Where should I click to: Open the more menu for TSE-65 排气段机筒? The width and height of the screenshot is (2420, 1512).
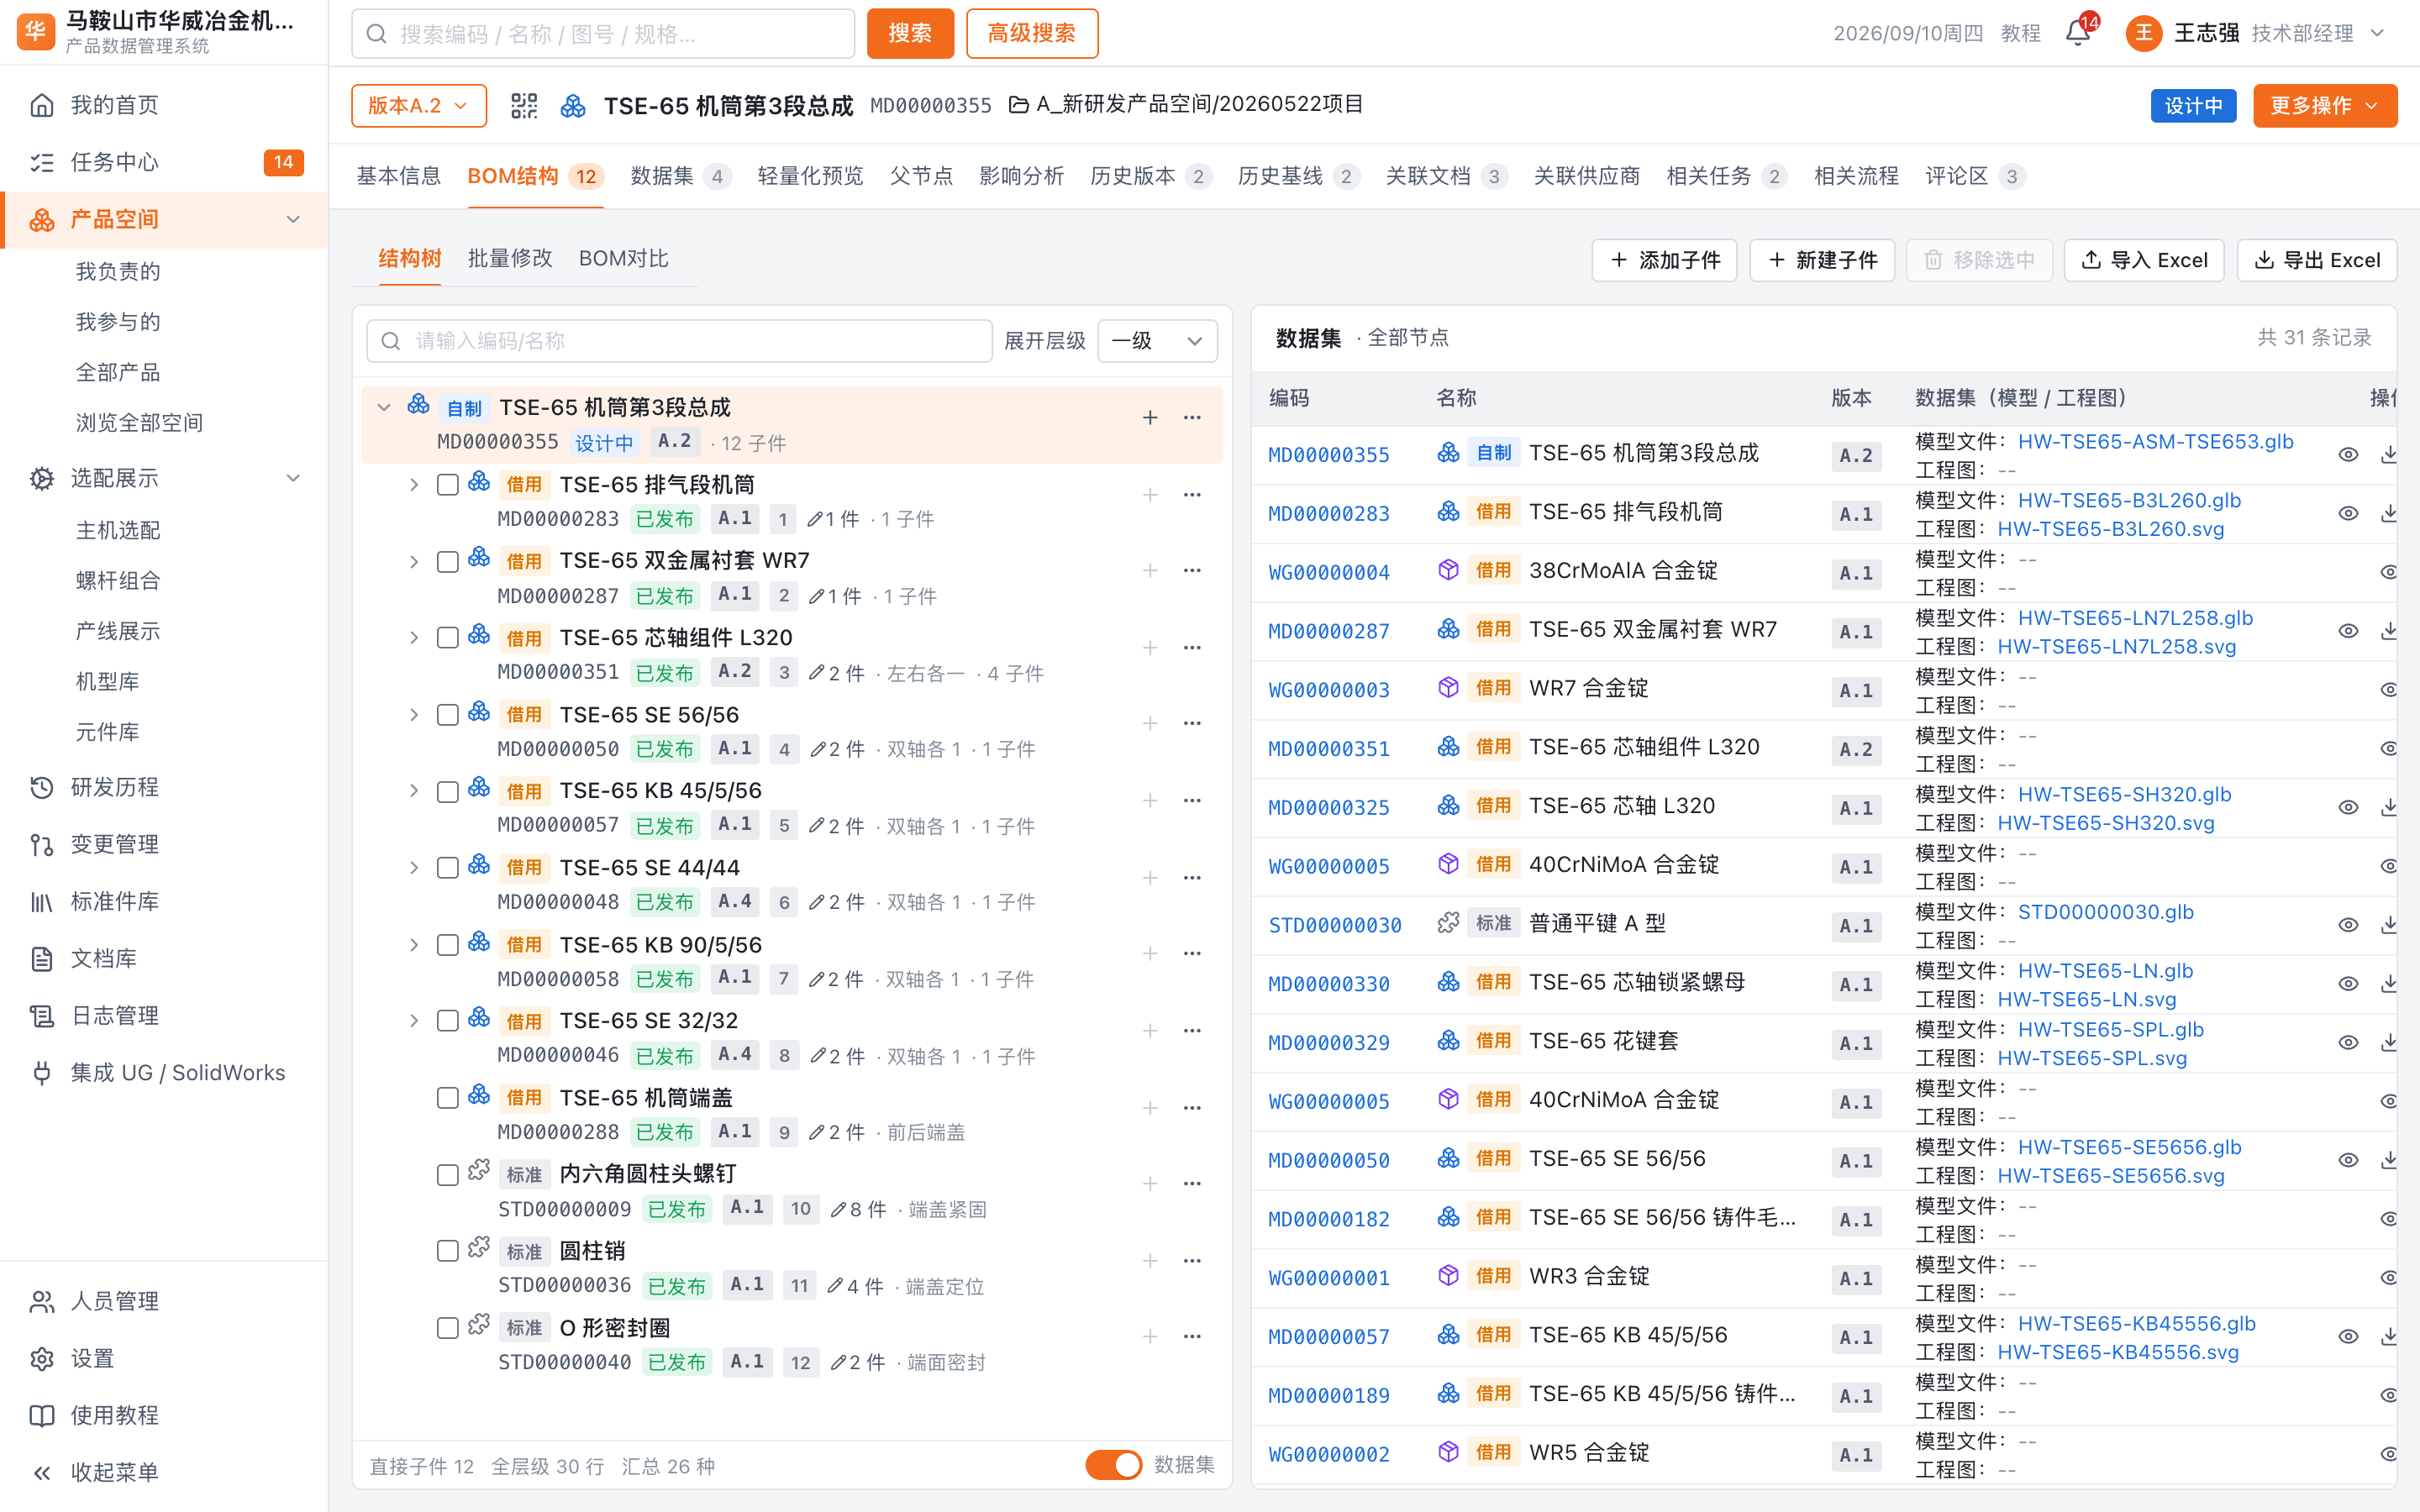[x=1192, y=495]
